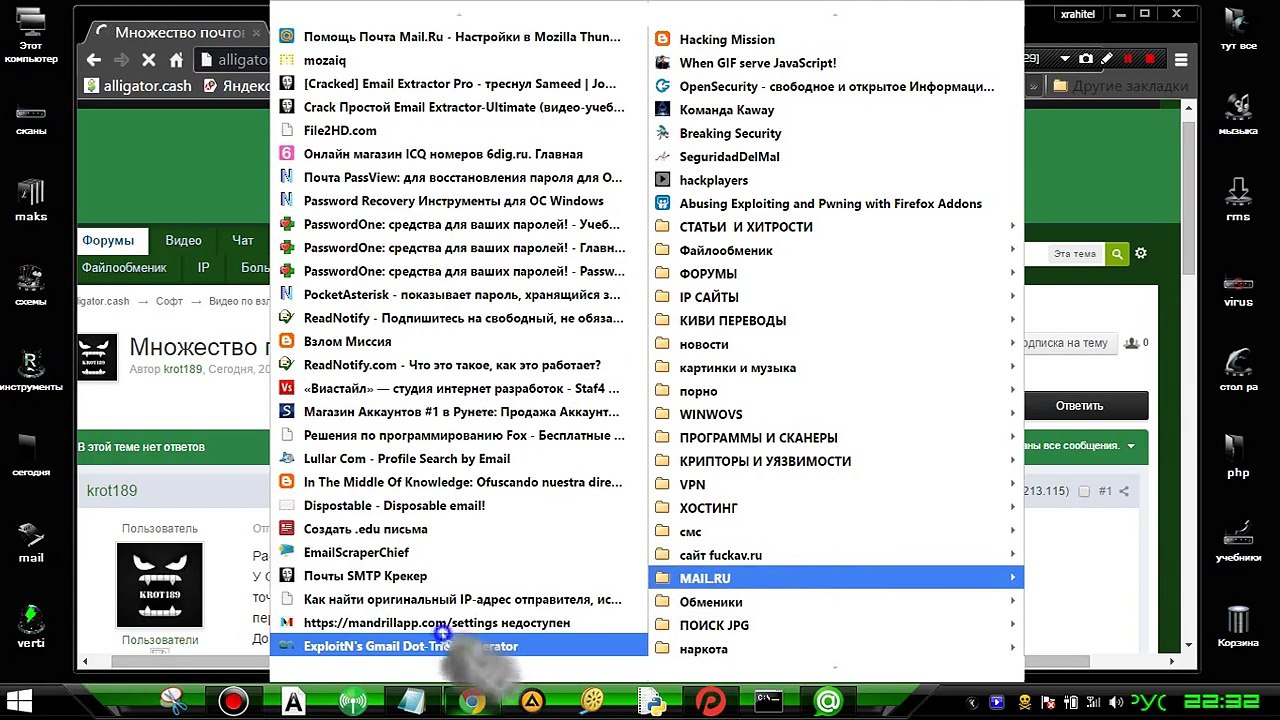Image resolution: width=1280 pixels, height=720 pixels.
Task: Open the Почты SMTP Крекер bookmark
Action: coord(459,576)
